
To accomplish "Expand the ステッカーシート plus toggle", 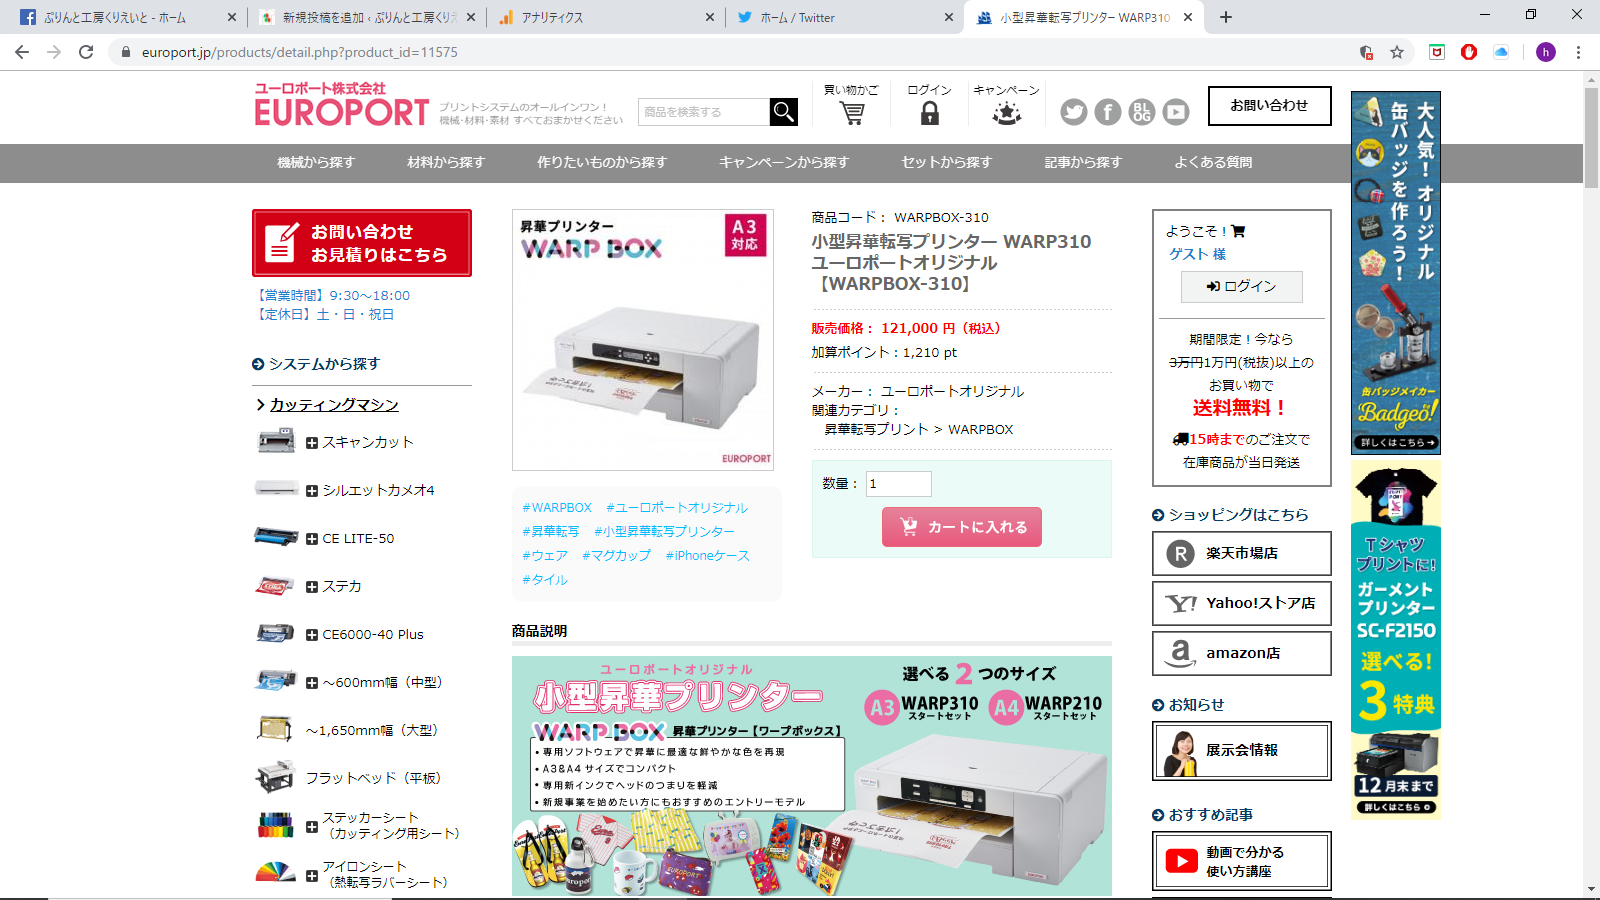I will tap(312, 827).
